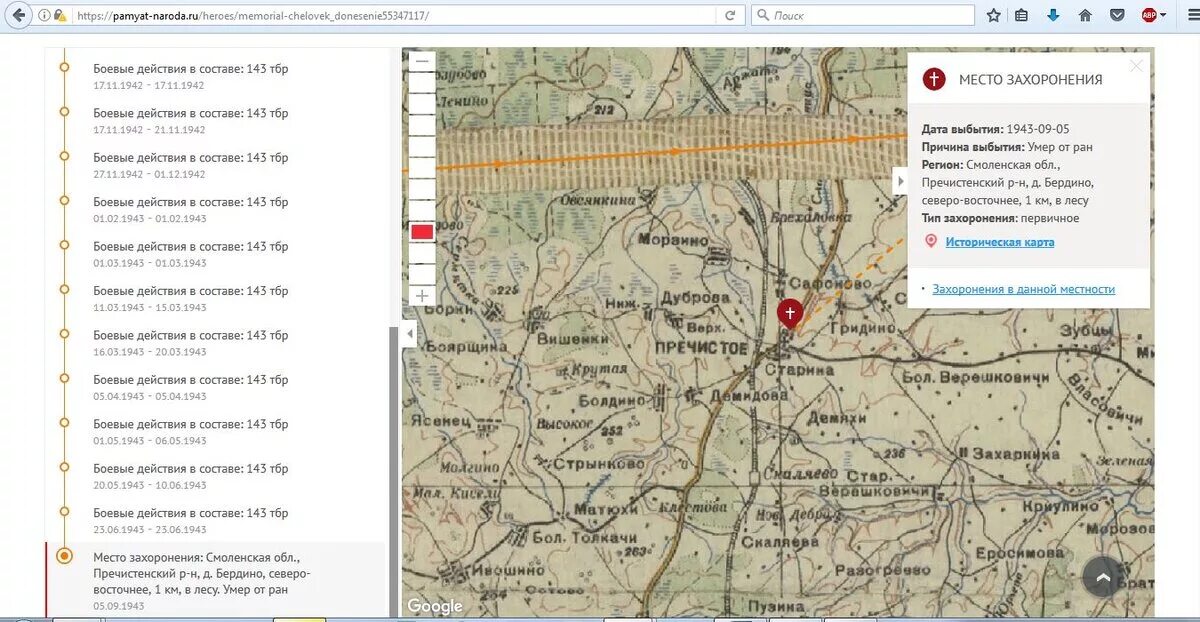Screen dimensions: 1200x622
Task: Click the burial cross icon in panel header
Action: tap(934, 79)
